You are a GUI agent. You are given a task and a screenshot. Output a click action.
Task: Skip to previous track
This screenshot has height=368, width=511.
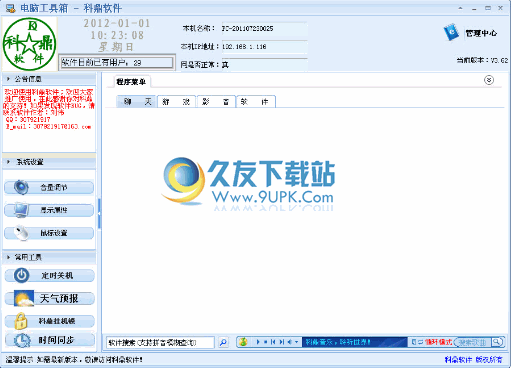coord(273,342)
